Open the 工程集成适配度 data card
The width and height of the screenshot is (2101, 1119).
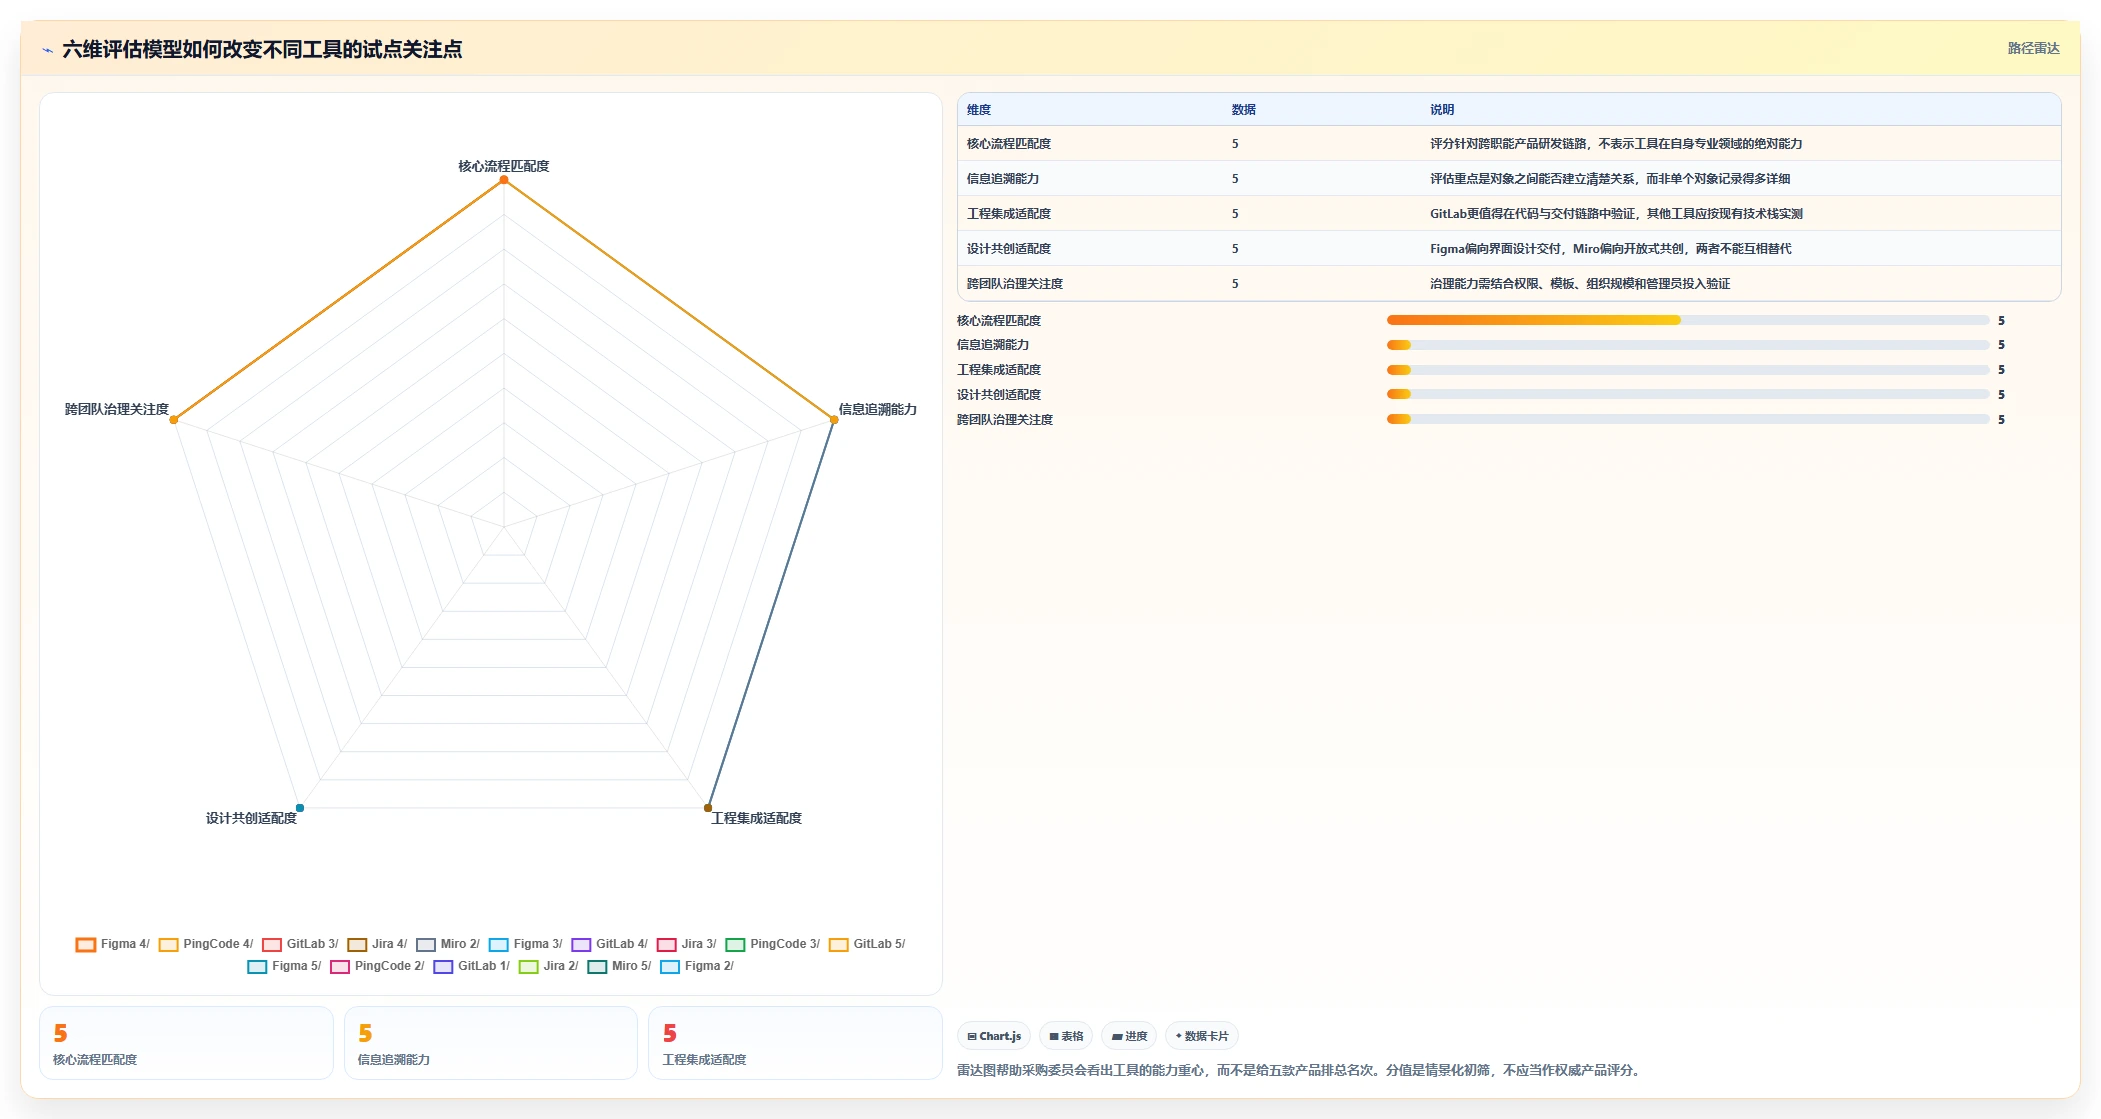[795, 1043]
